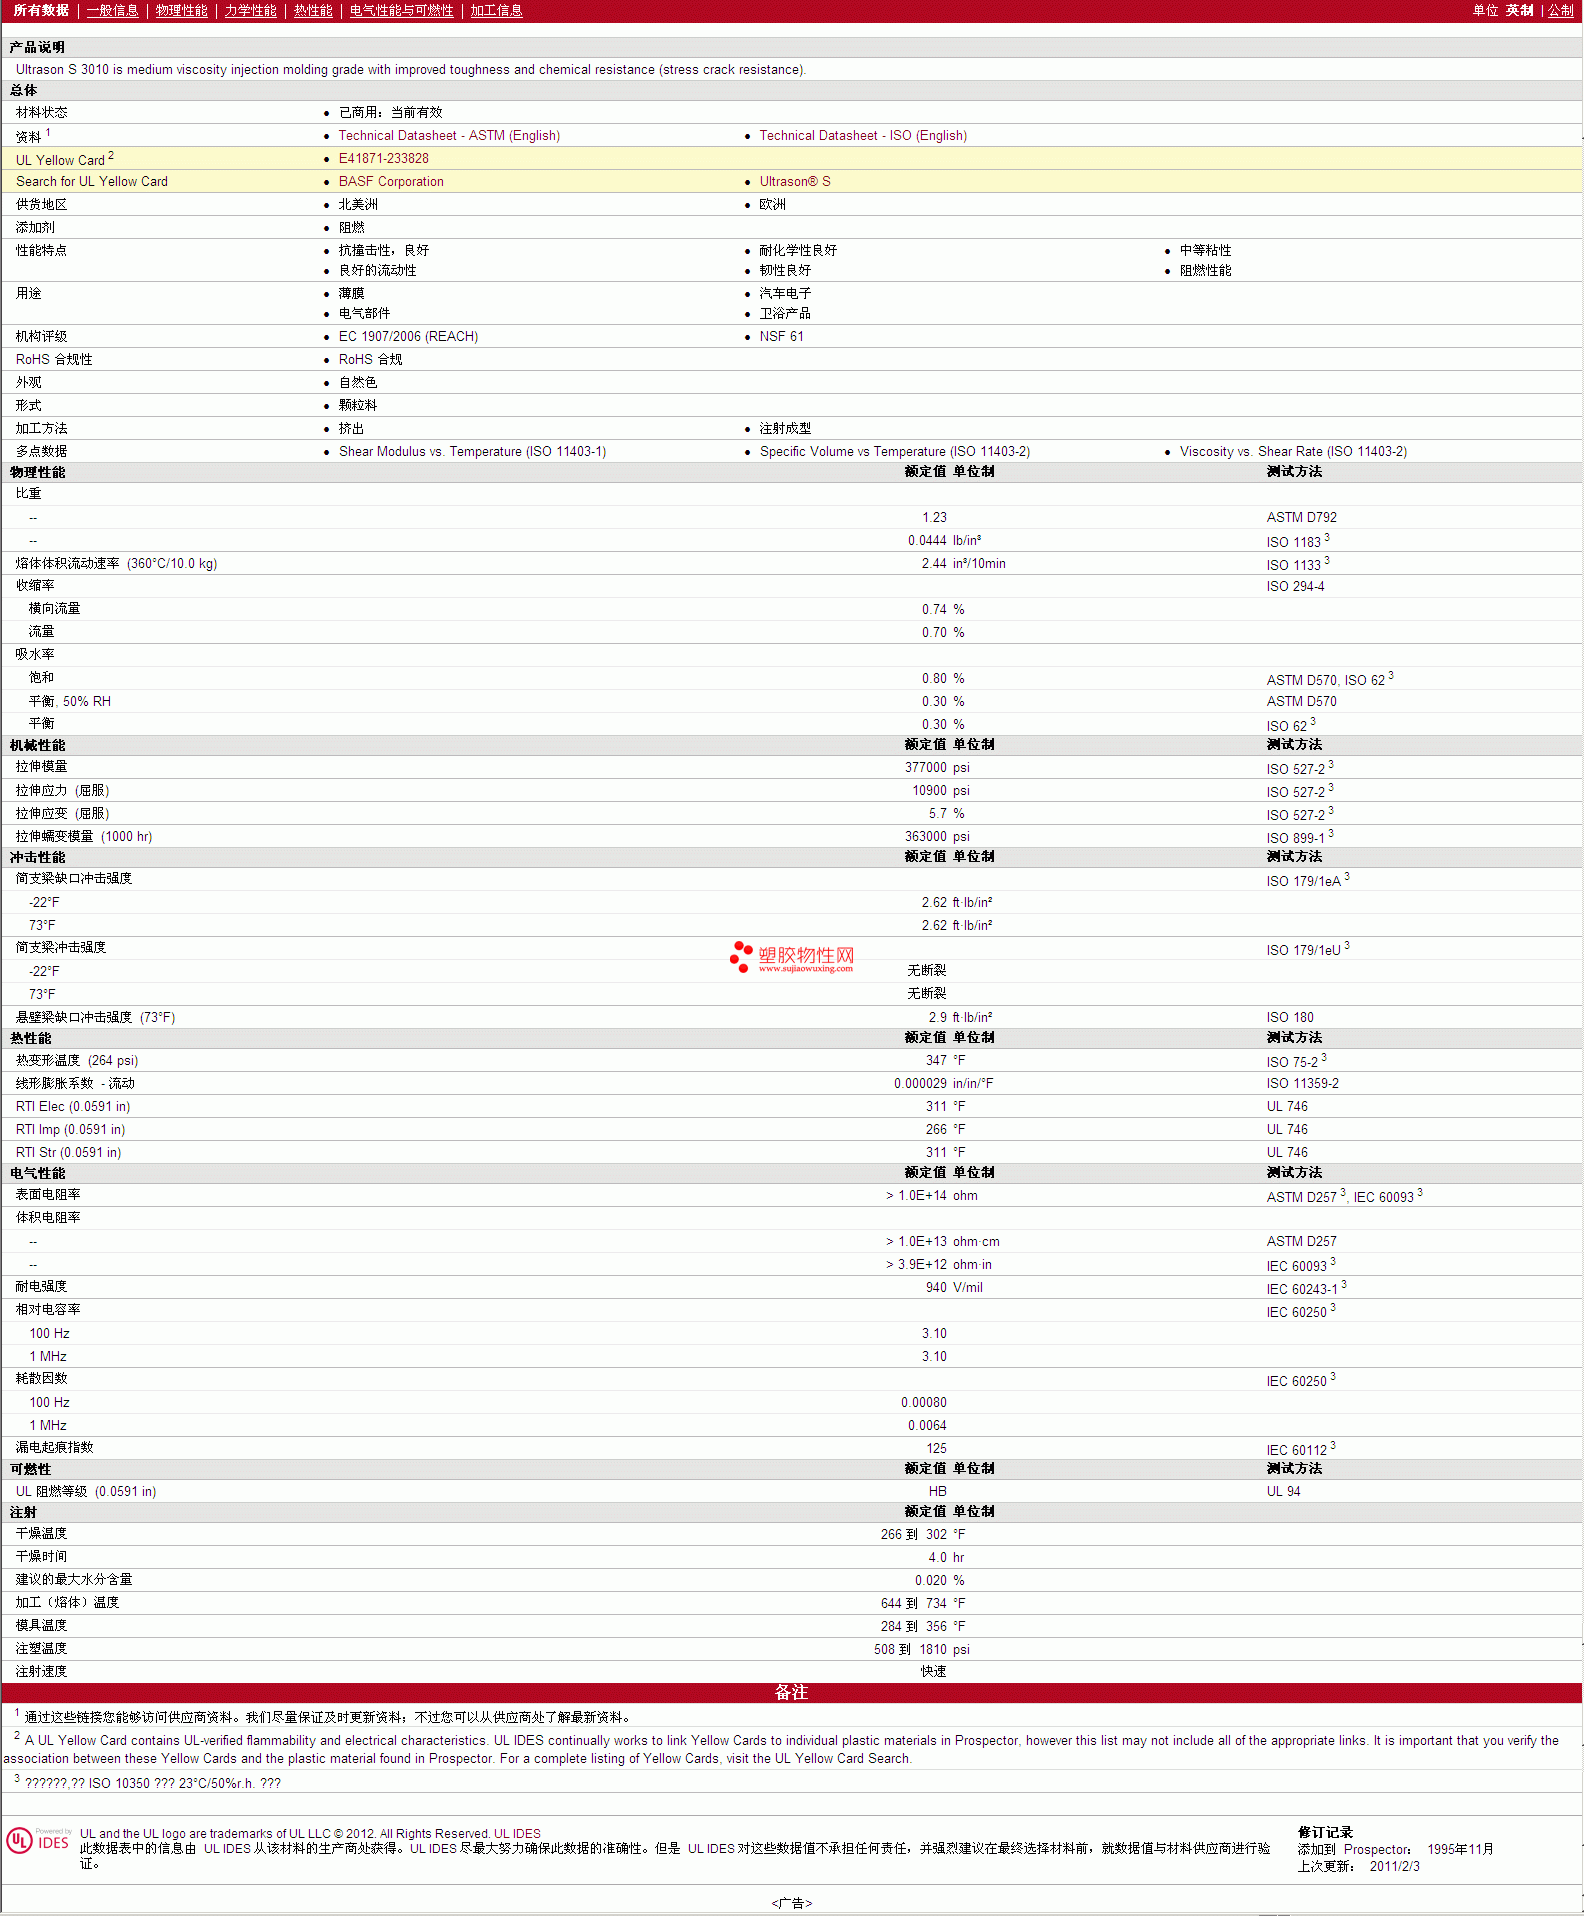The width and height of the screenshot is (1584, 1916).
Task: Switch units to 公制
Action: 1560,10
